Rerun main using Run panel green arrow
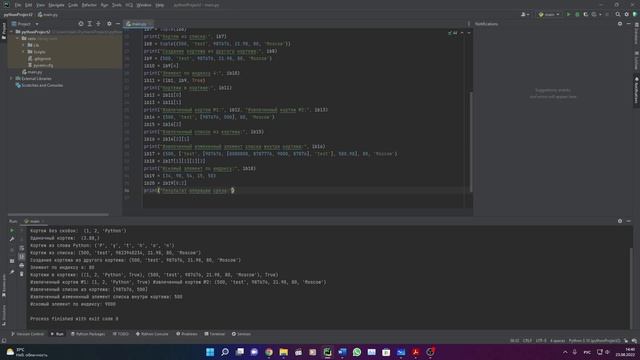640x360 pixels. pos(12,231)
